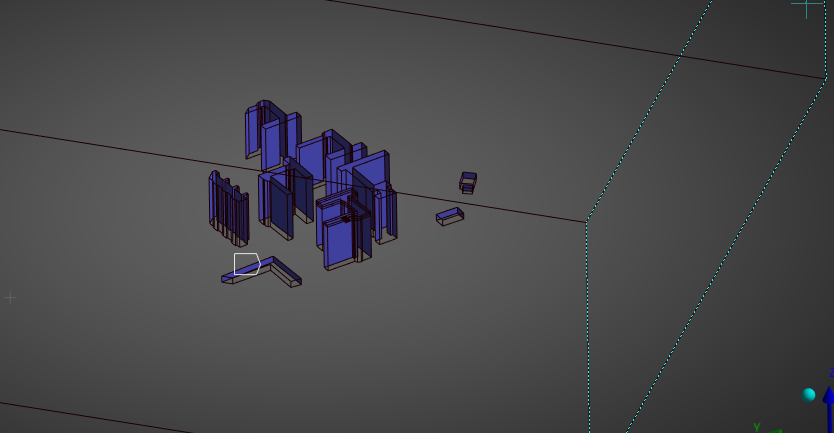The height and width of the screenshot is (433, 834).
Task: Click the white pentagon selection marker
Action: pos(247,265)
